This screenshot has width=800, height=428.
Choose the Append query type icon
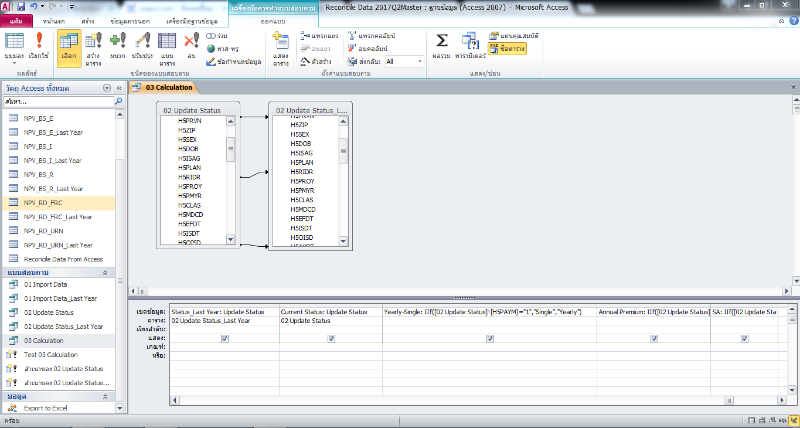pyautogui.click(x=119, y=46)
